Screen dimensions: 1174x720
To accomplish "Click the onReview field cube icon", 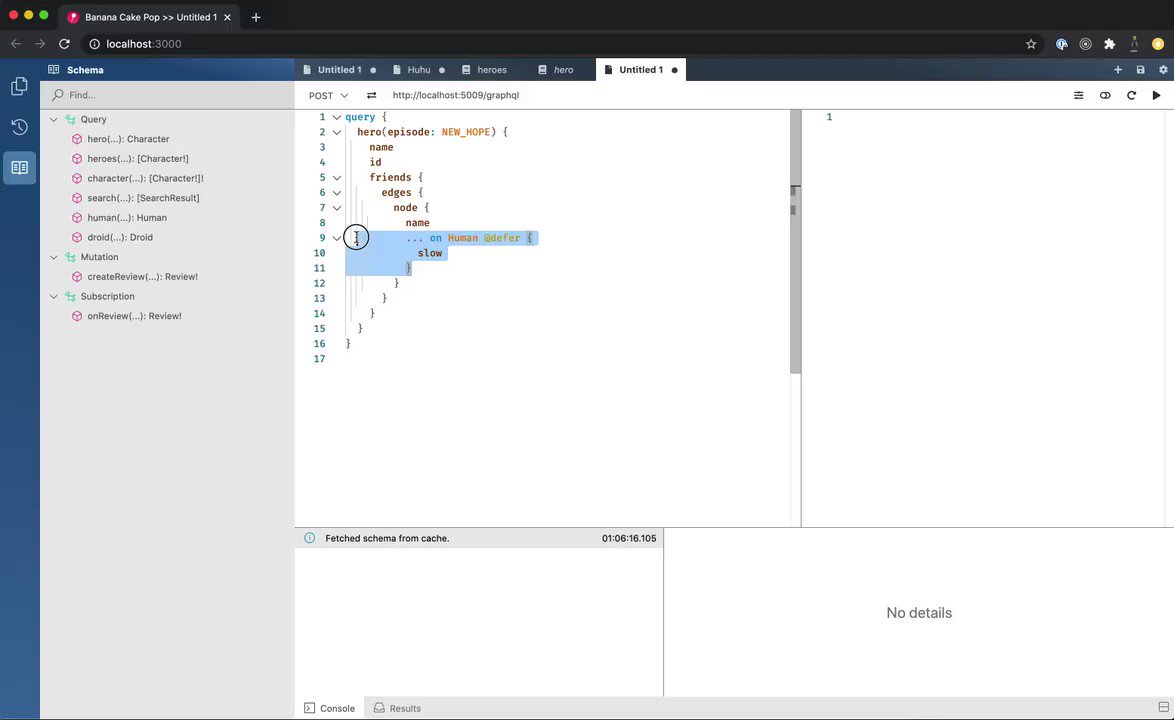I will point(76,316).
